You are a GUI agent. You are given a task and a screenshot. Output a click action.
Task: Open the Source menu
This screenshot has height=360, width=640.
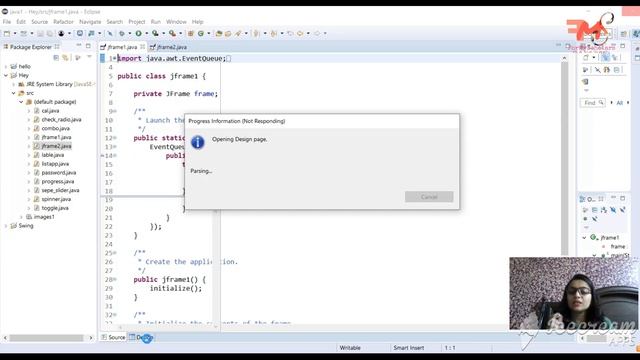point(40,22)
